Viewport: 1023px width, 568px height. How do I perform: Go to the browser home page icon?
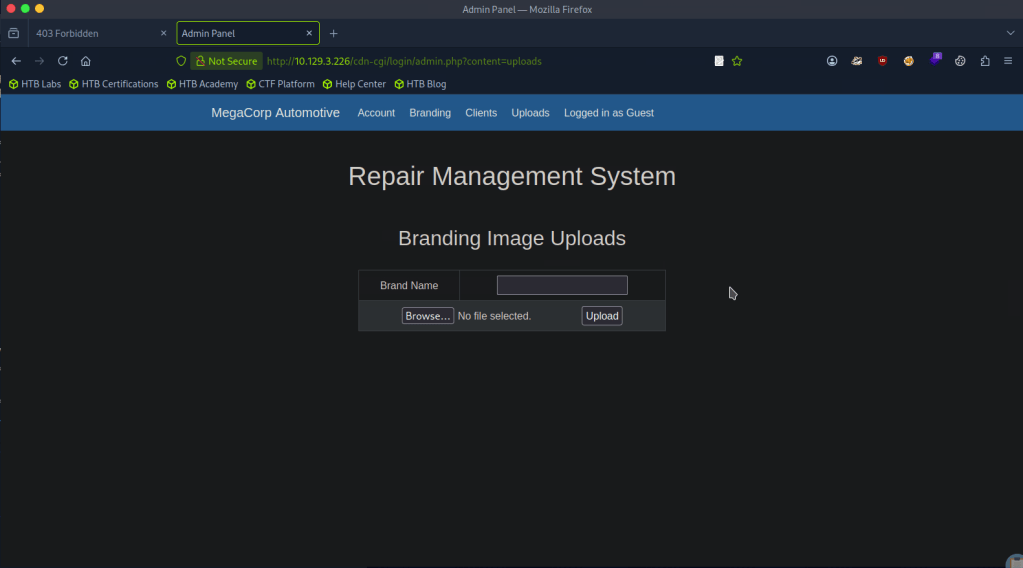tap(86, 61)
